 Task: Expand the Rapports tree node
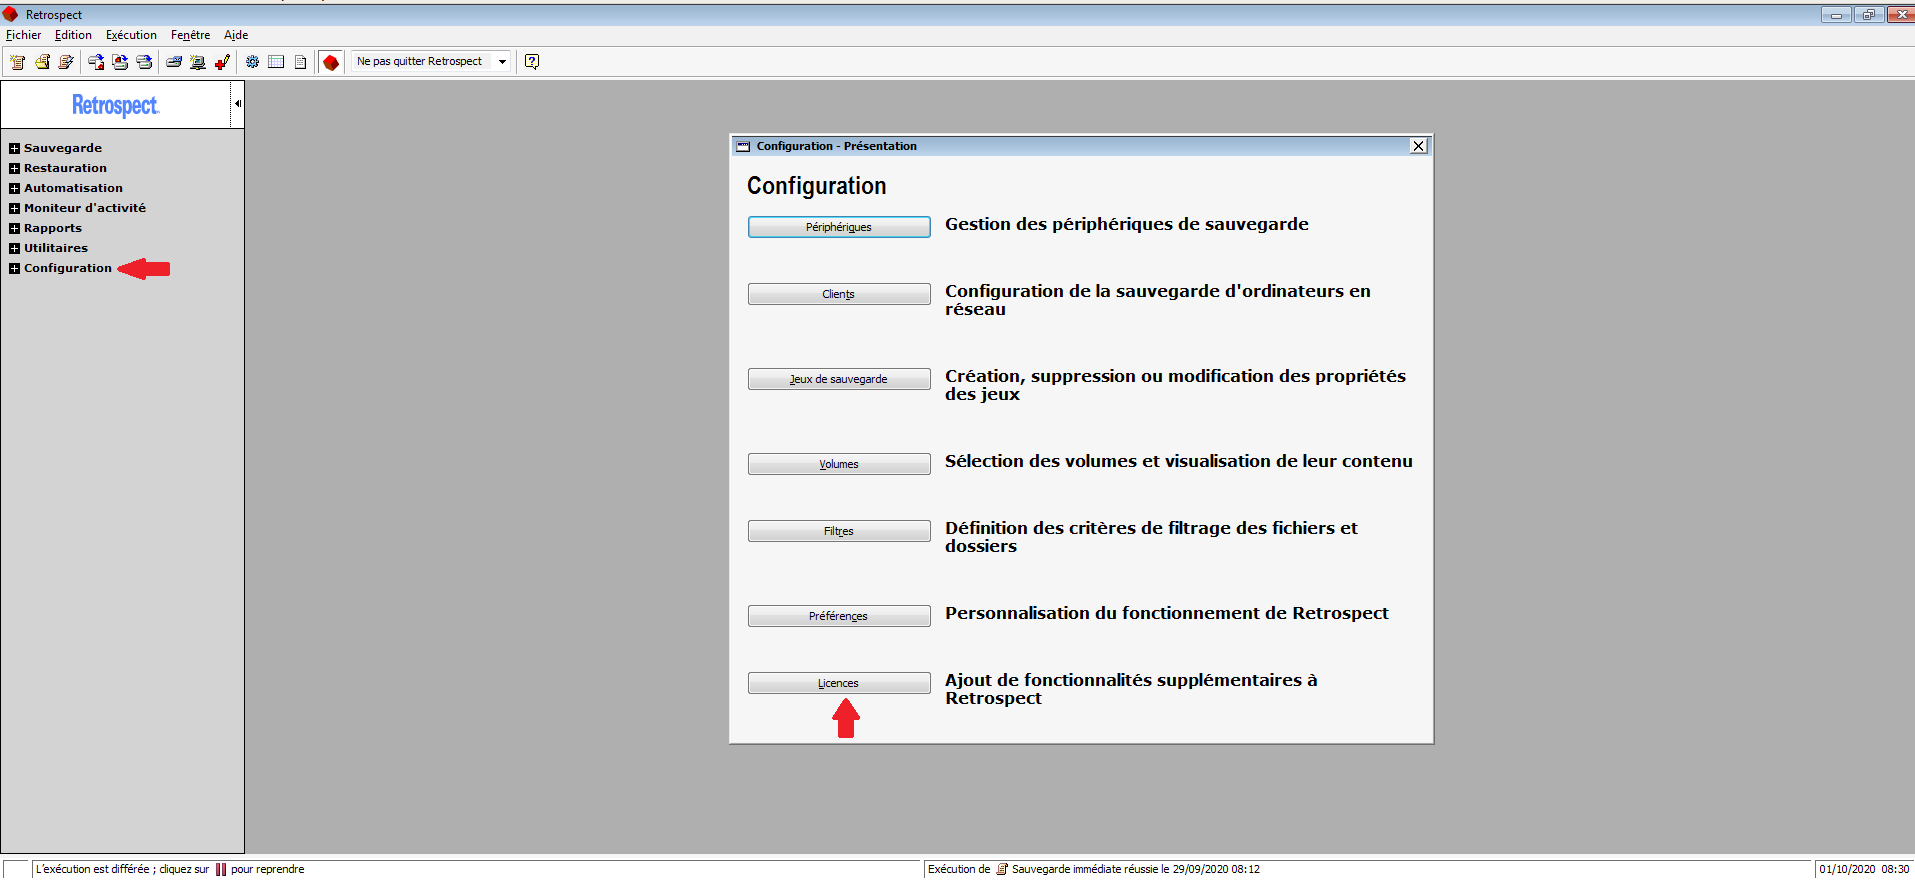[x=14, y=228]
